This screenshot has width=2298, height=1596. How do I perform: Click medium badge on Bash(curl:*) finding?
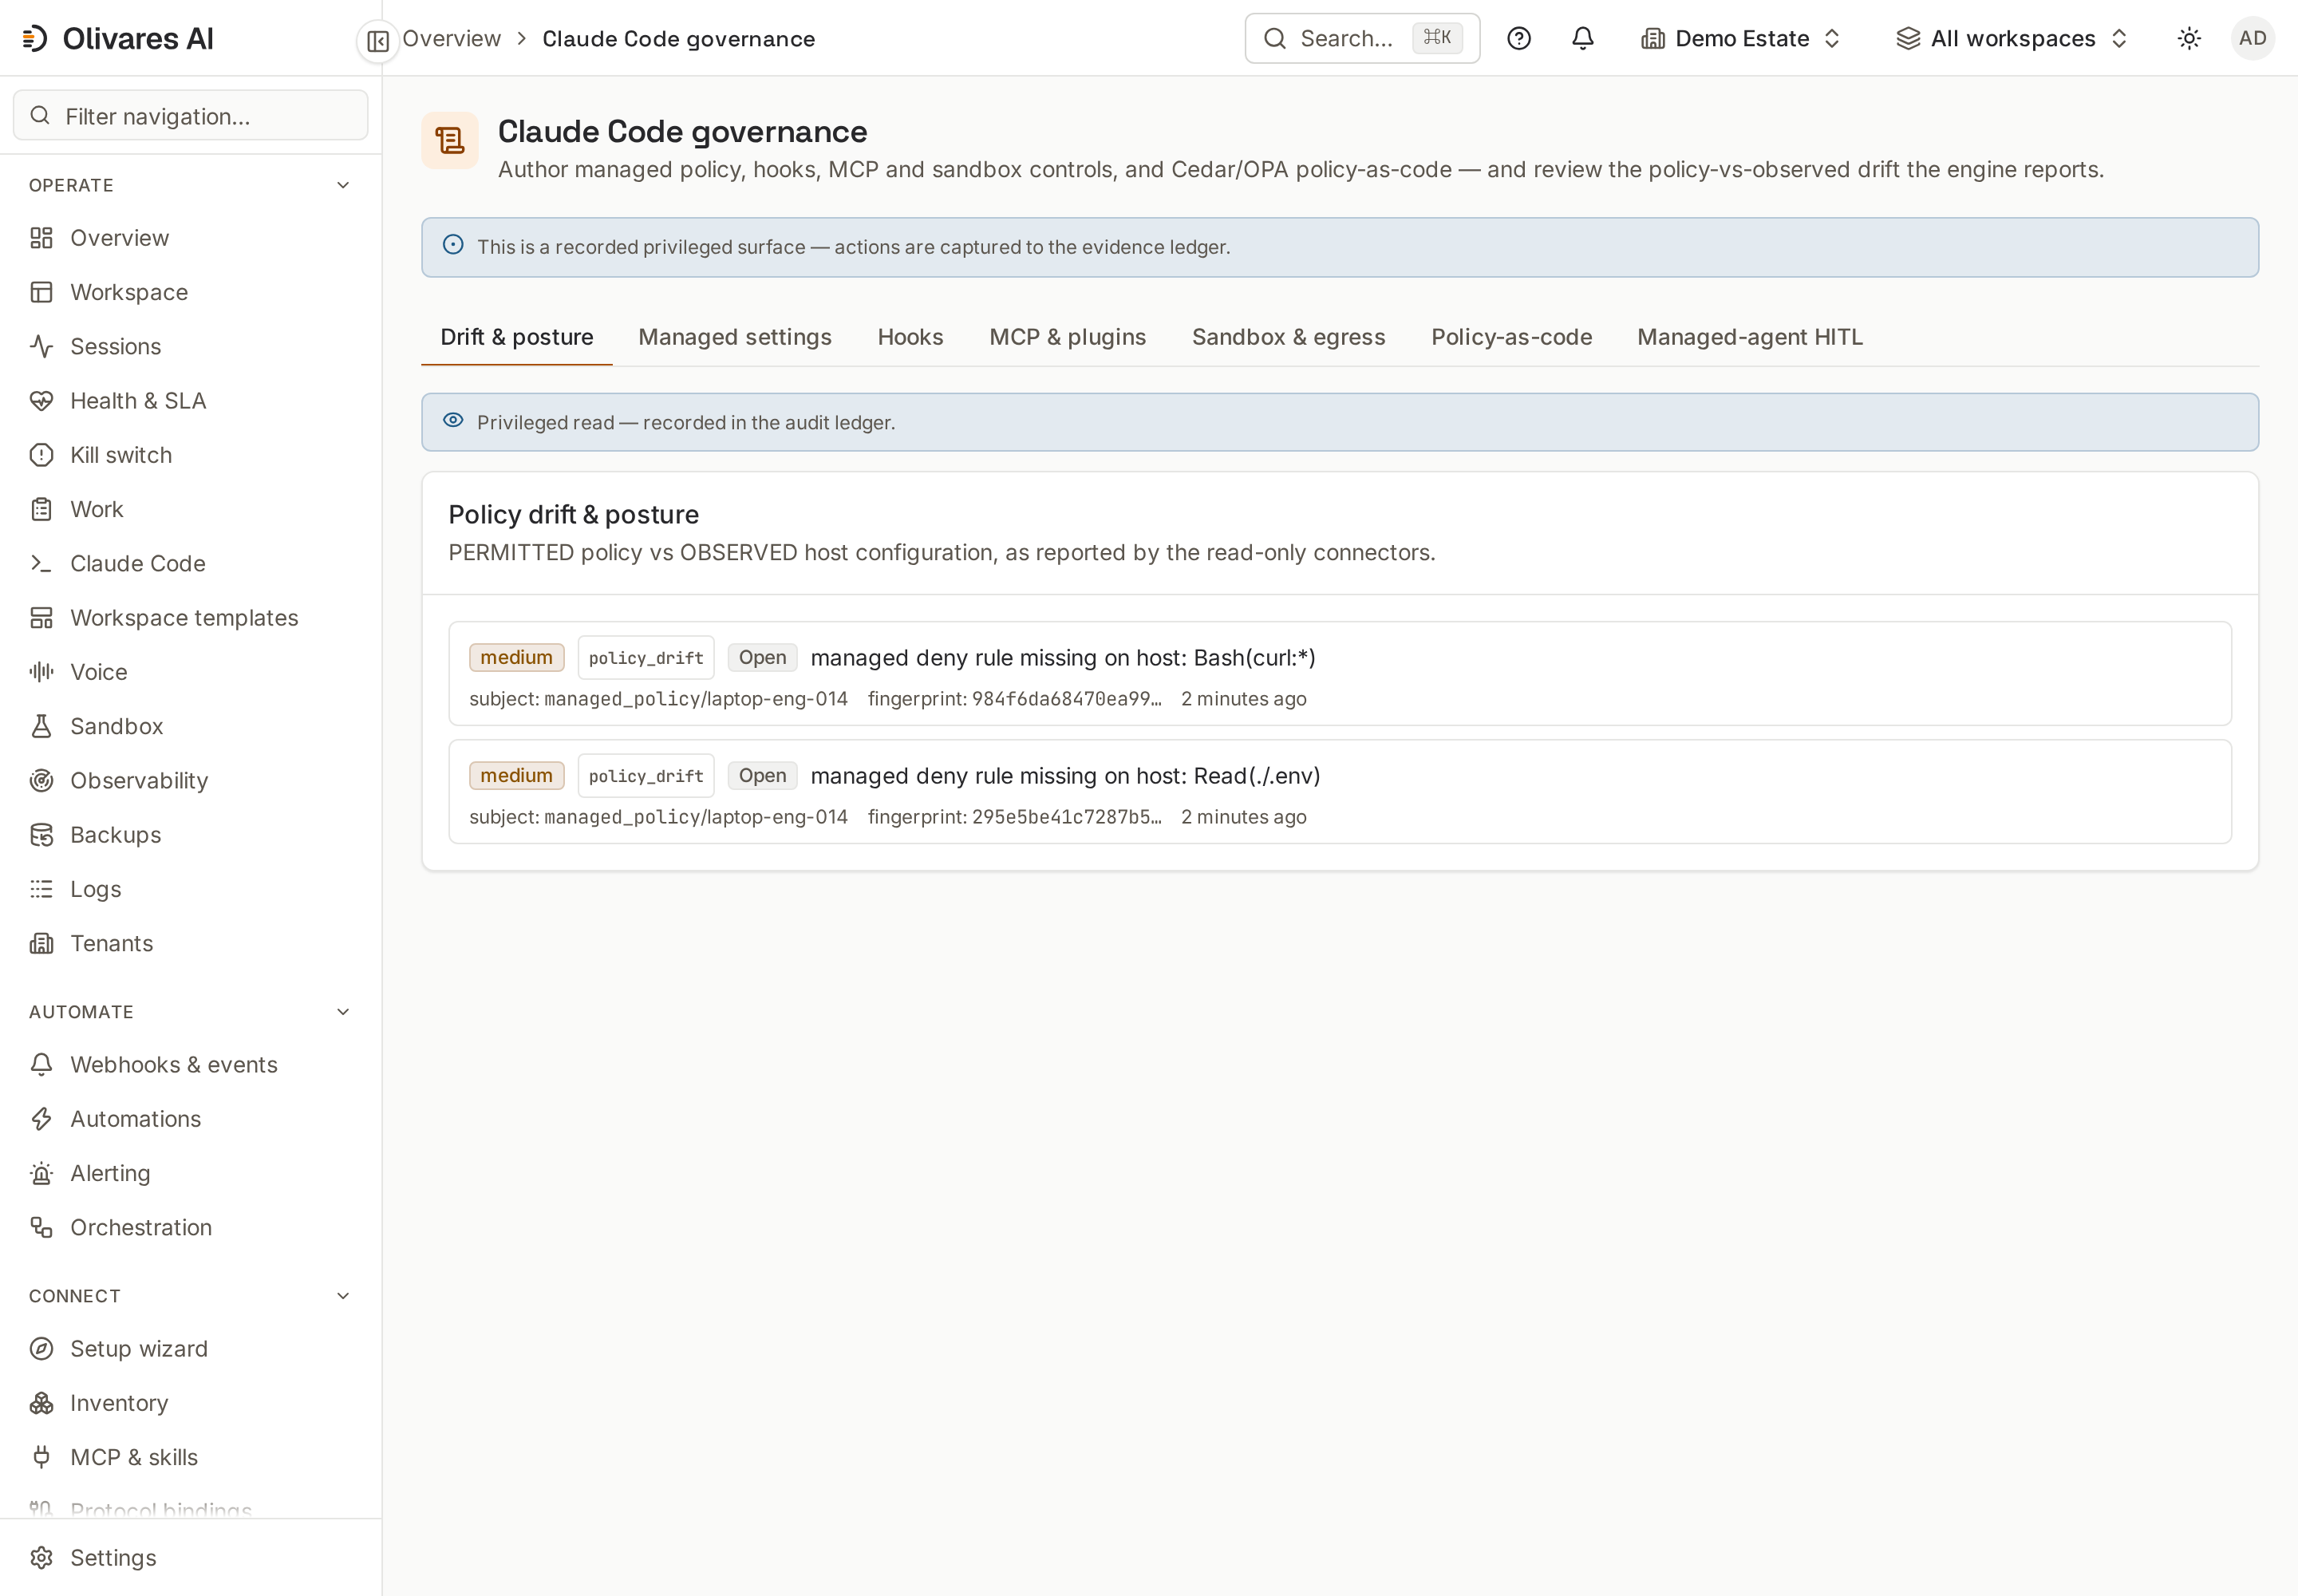(x=516, y=657)
